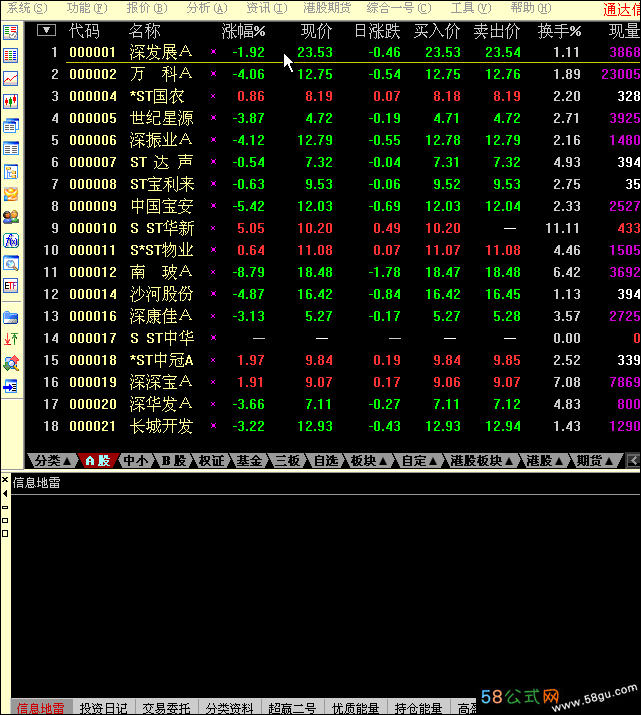Expand the 自定▲ custom tab menu
The image size is (641, 715).
tap(419, 461)
